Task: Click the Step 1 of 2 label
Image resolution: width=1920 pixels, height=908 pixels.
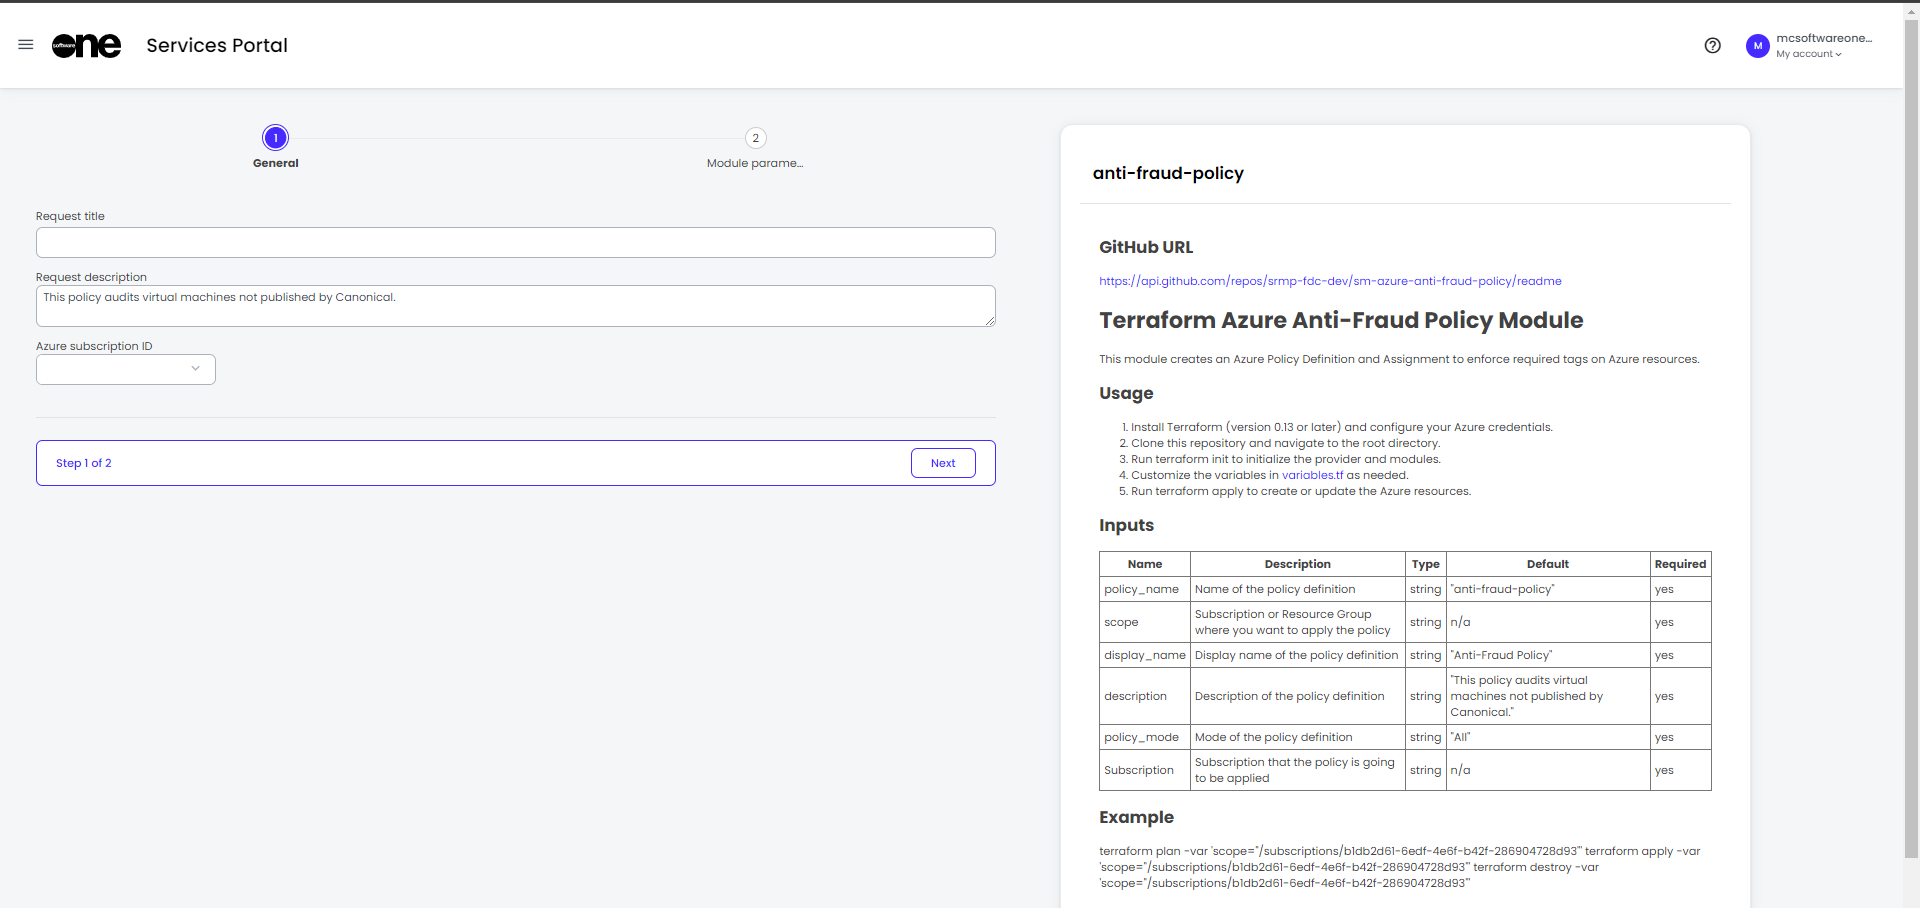Action: pos(84,463)
